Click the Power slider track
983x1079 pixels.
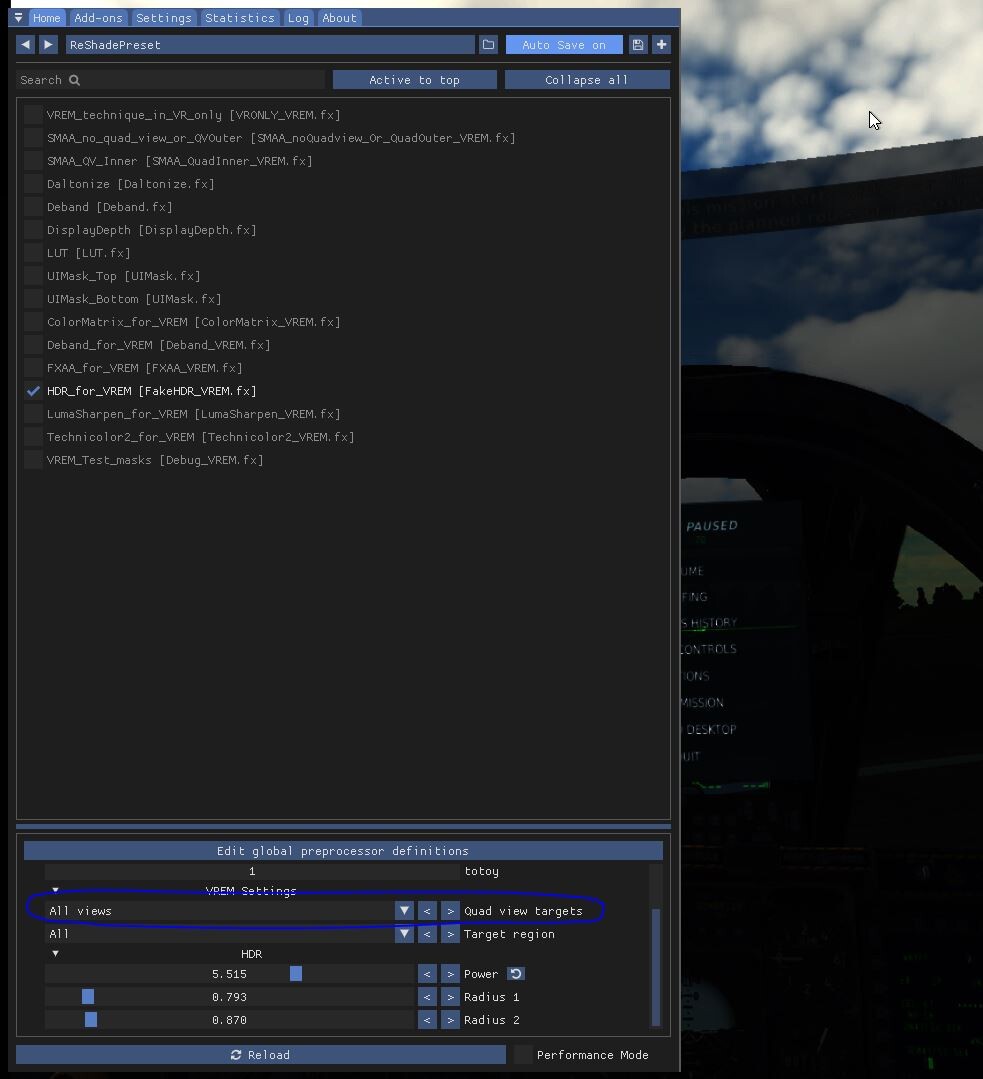pos(229,974)
